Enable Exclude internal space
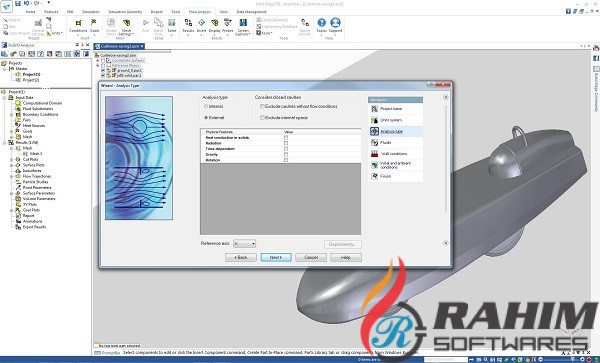The image size is (600, 363). [262, 118]
